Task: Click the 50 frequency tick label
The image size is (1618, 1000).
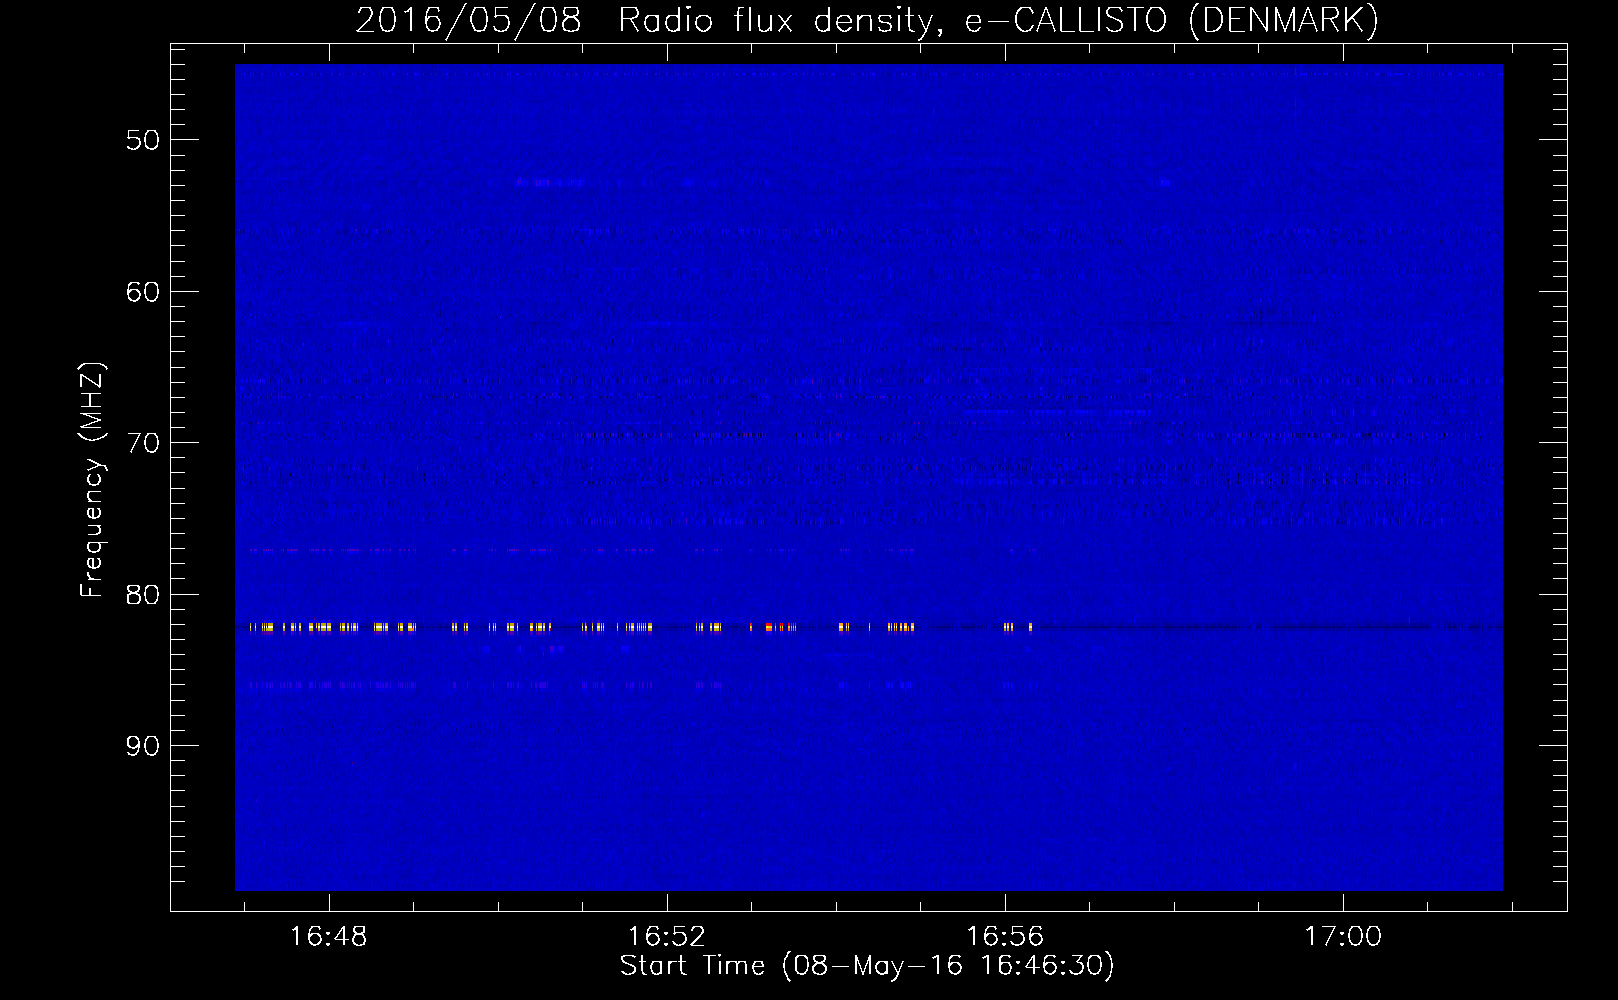Action: 143,140
